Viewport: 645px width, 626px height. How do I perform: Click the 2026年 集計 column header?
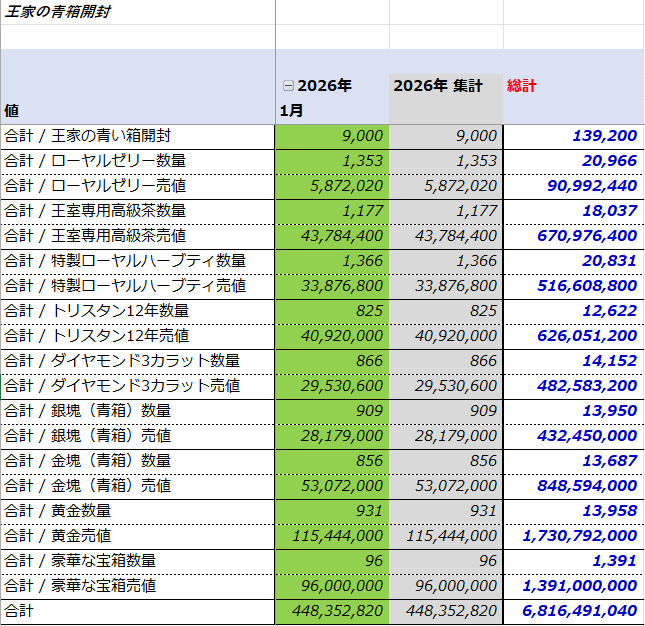[x=439, y=86]
